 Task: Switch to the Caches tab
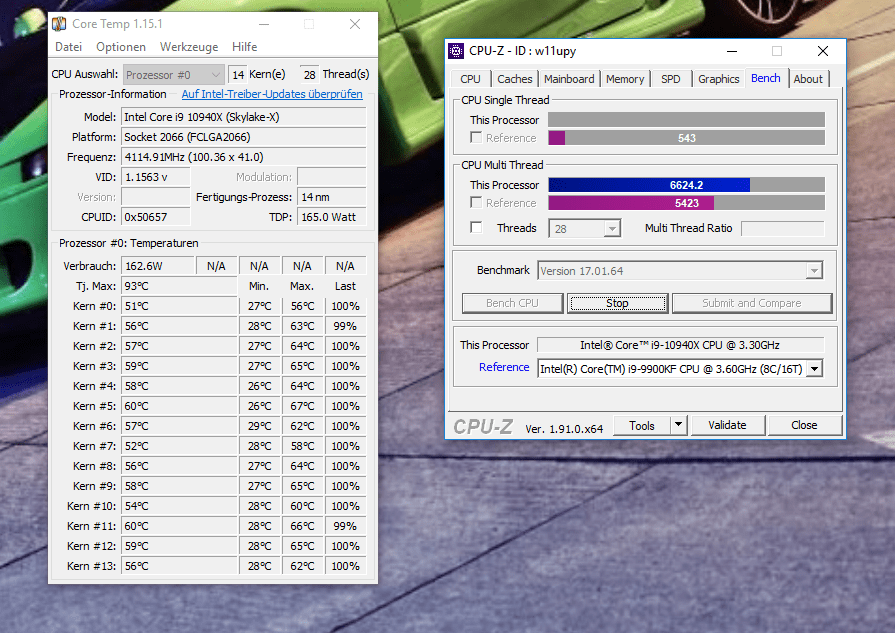tap(514, 79)
